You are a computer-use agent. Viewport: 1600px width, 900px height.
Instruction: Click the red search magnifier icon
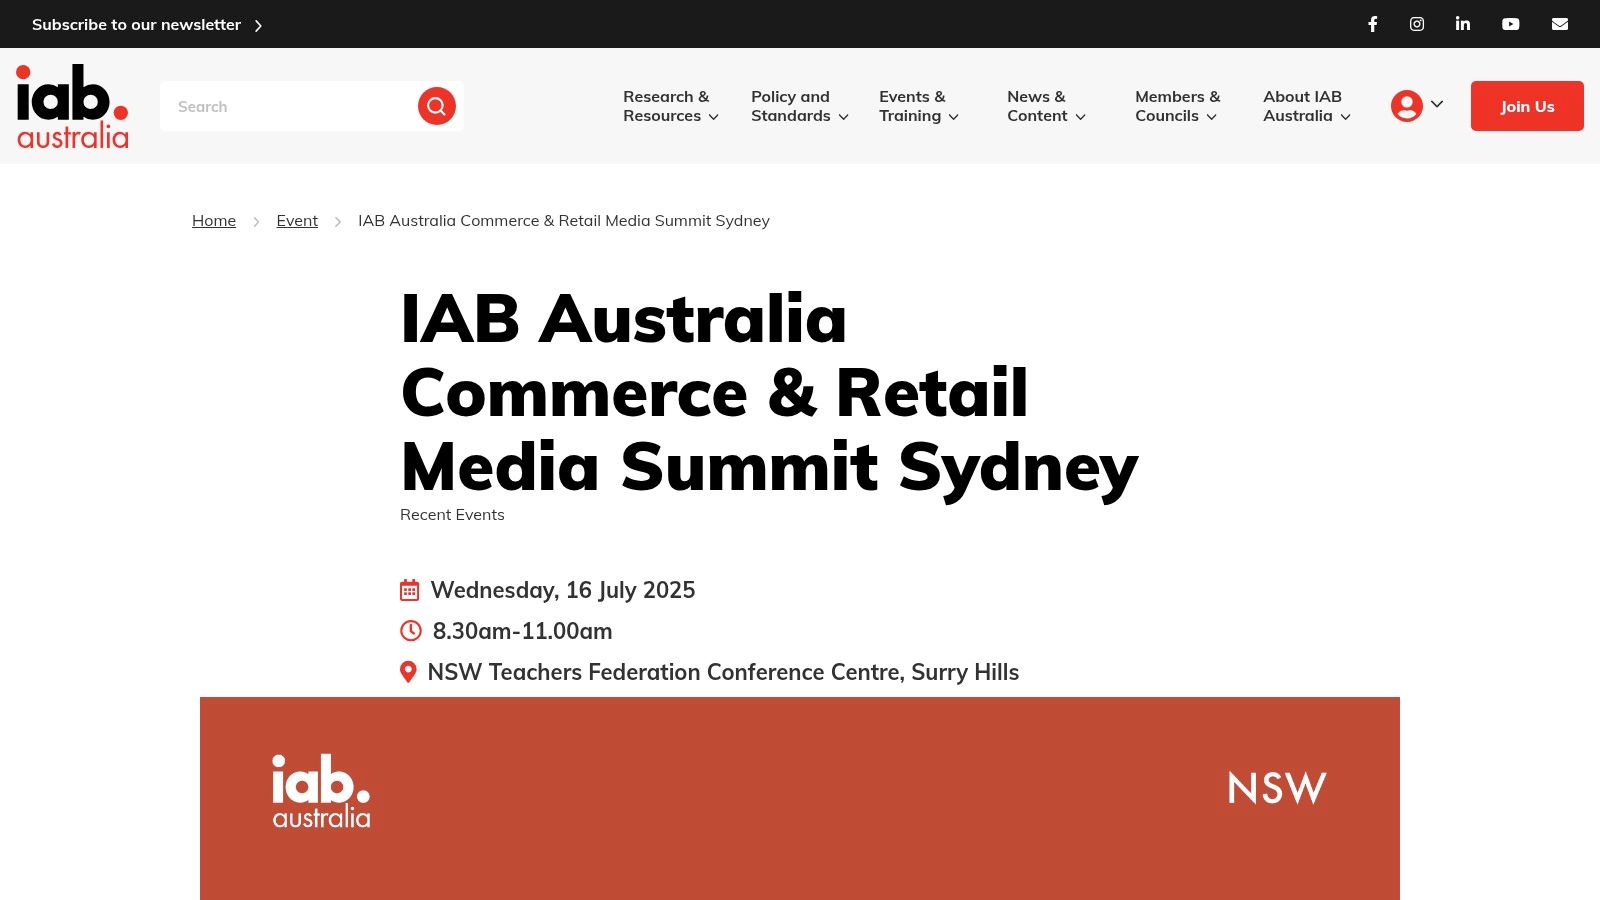pyautogui.click(x=436, y=106)
